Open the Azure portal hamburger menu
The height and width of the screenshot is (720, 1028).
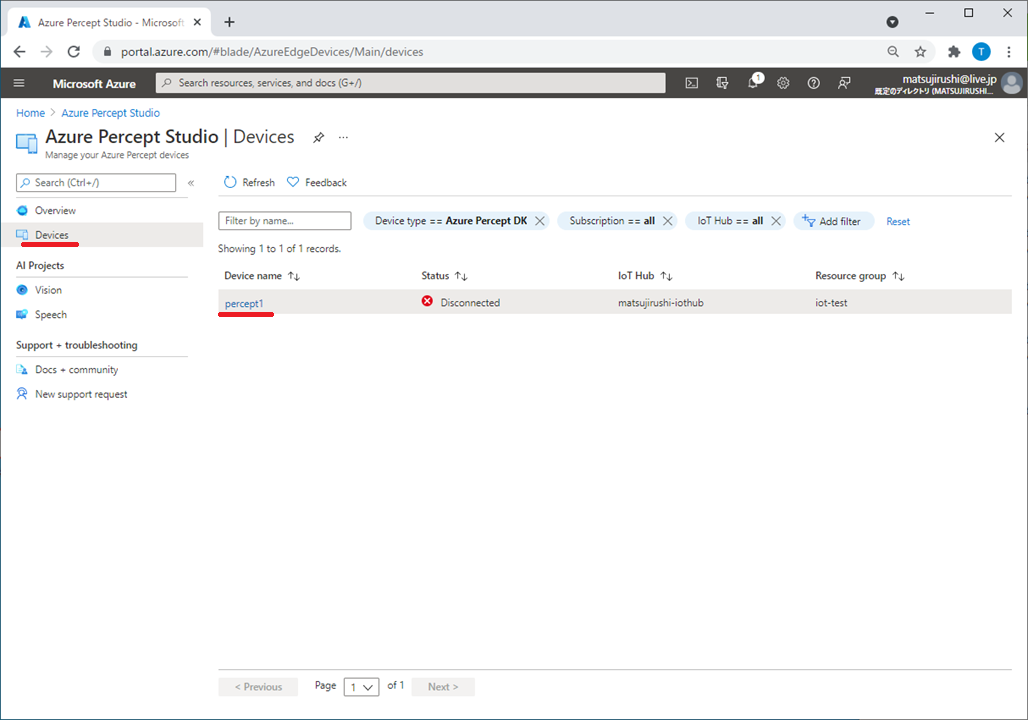(19, 83)
